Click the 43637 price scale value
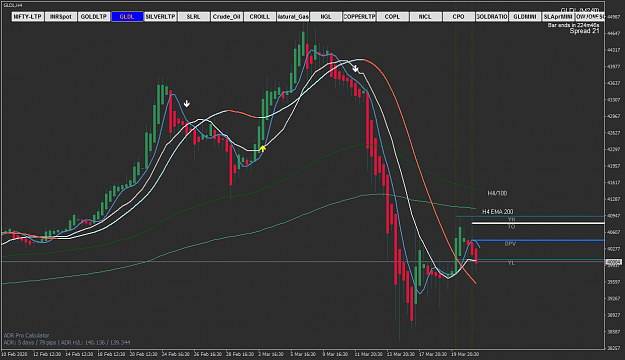This screenshot has height=360, width=625. [x=613, y=83]
